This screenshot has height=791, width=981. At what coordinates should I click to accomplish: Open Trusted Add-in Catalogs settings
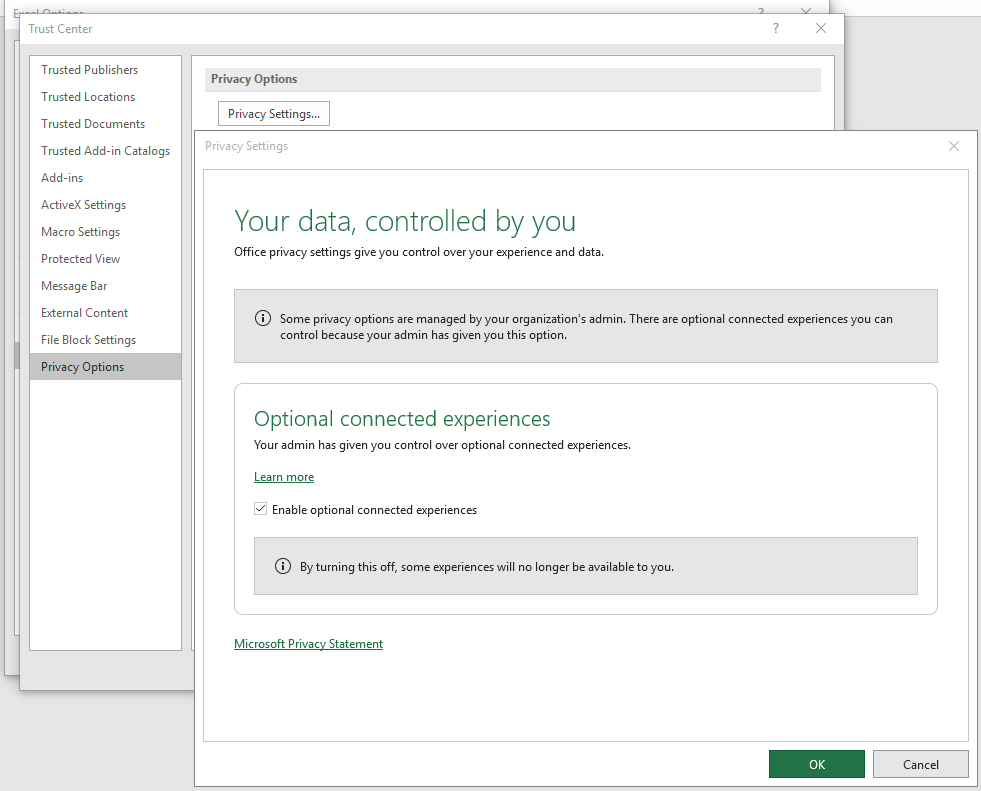pos(104,150)
